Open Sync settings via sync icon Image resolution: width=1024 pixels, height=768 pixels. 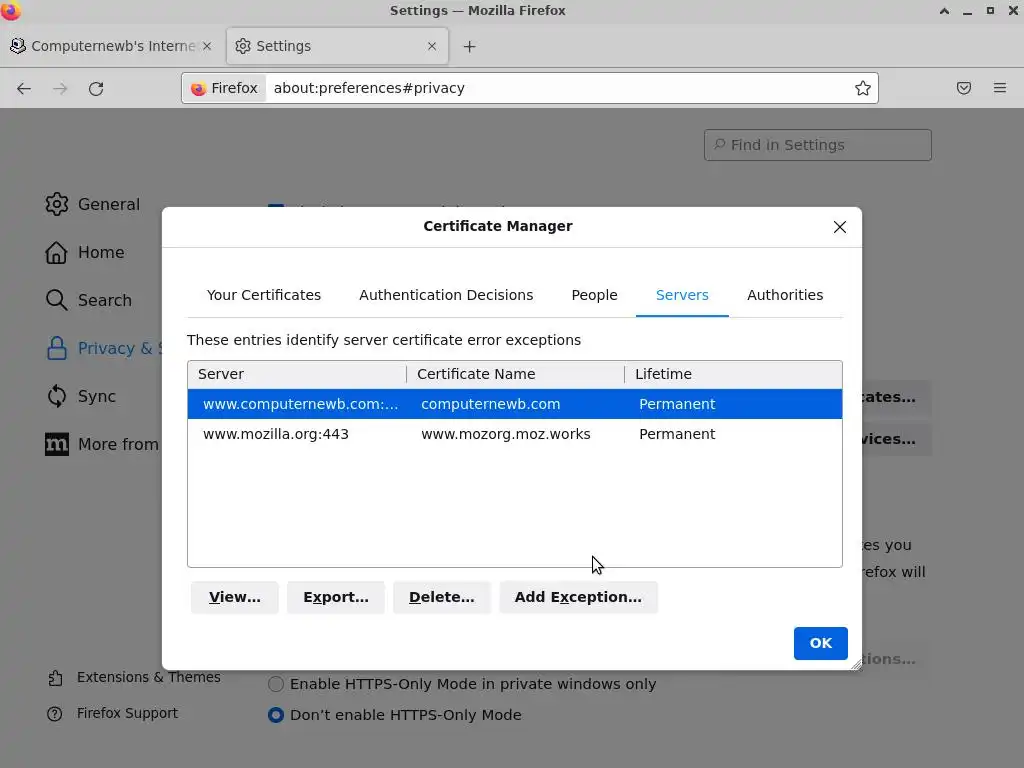57,396
